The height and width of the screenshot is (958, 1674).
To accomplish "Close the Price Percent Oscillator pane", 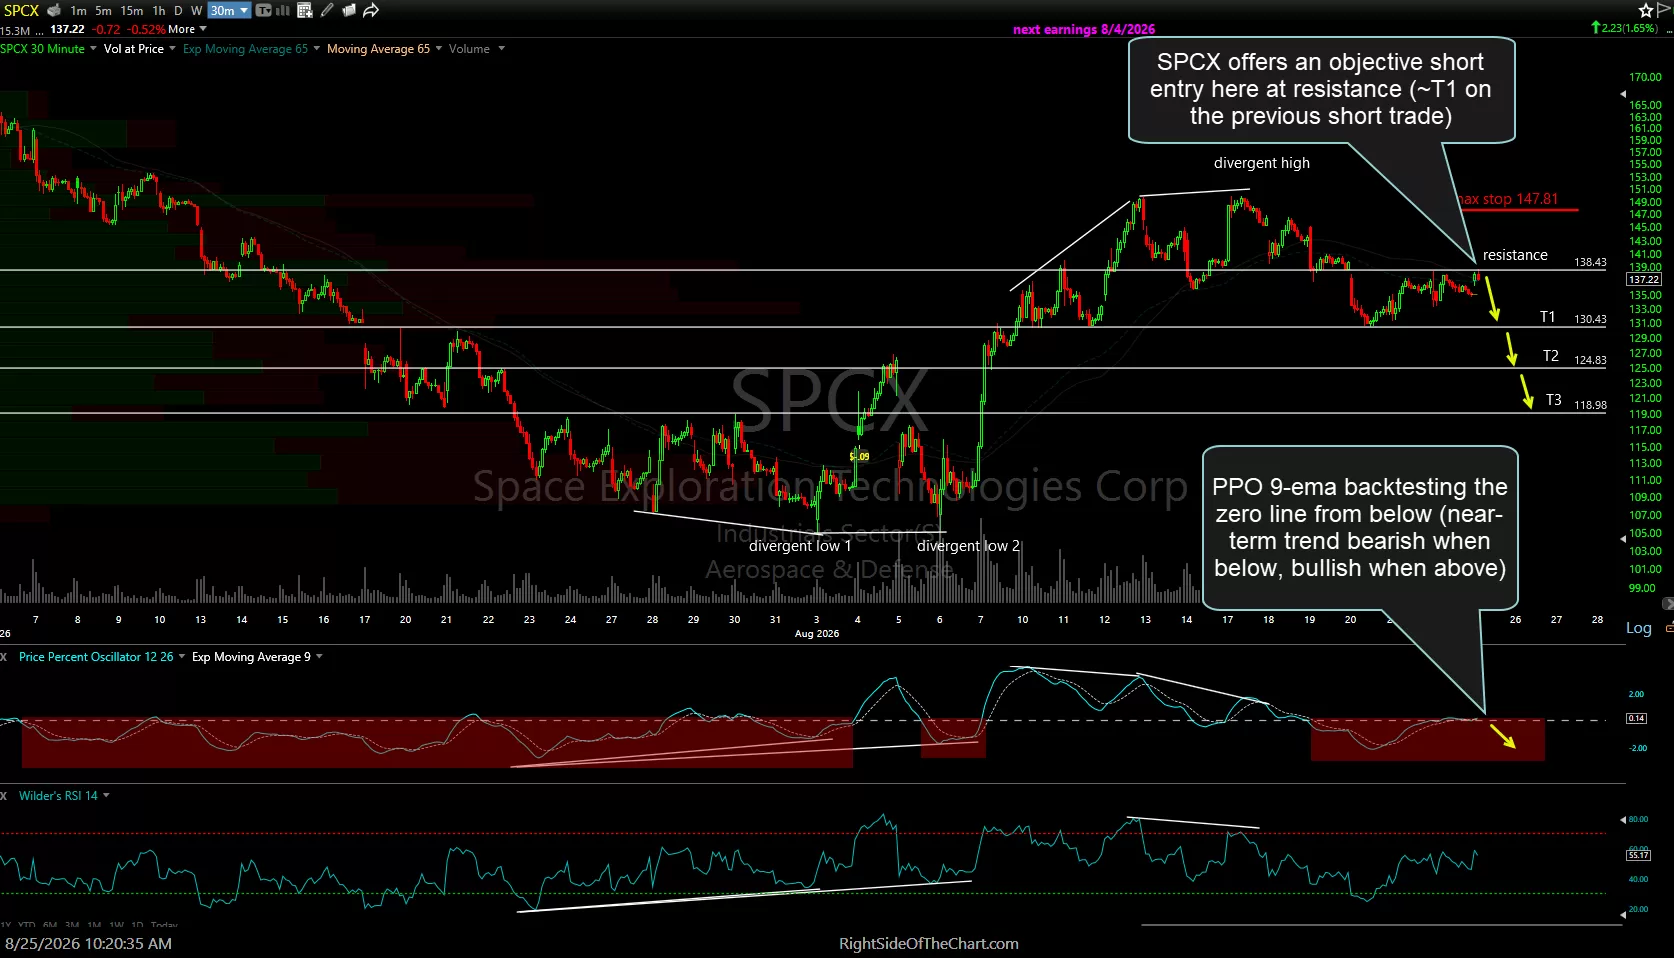I will tap(4, 657).
